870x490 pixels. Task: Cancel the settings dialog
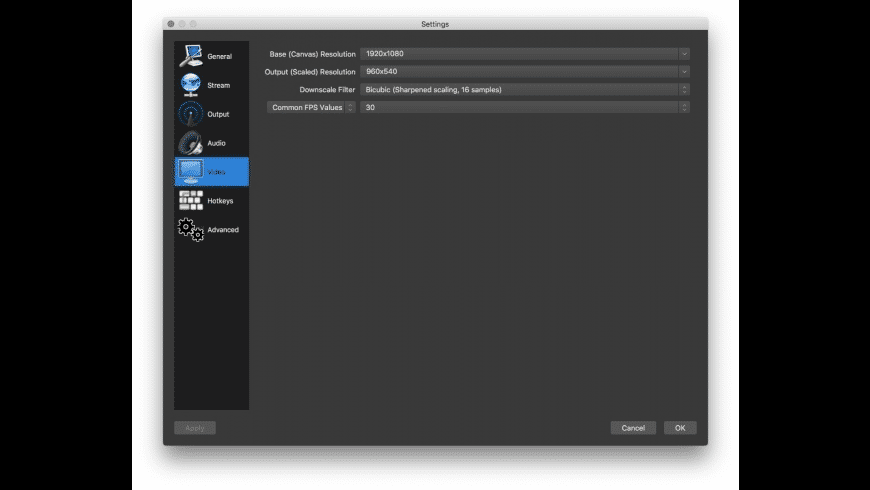[x=633, y=428]
